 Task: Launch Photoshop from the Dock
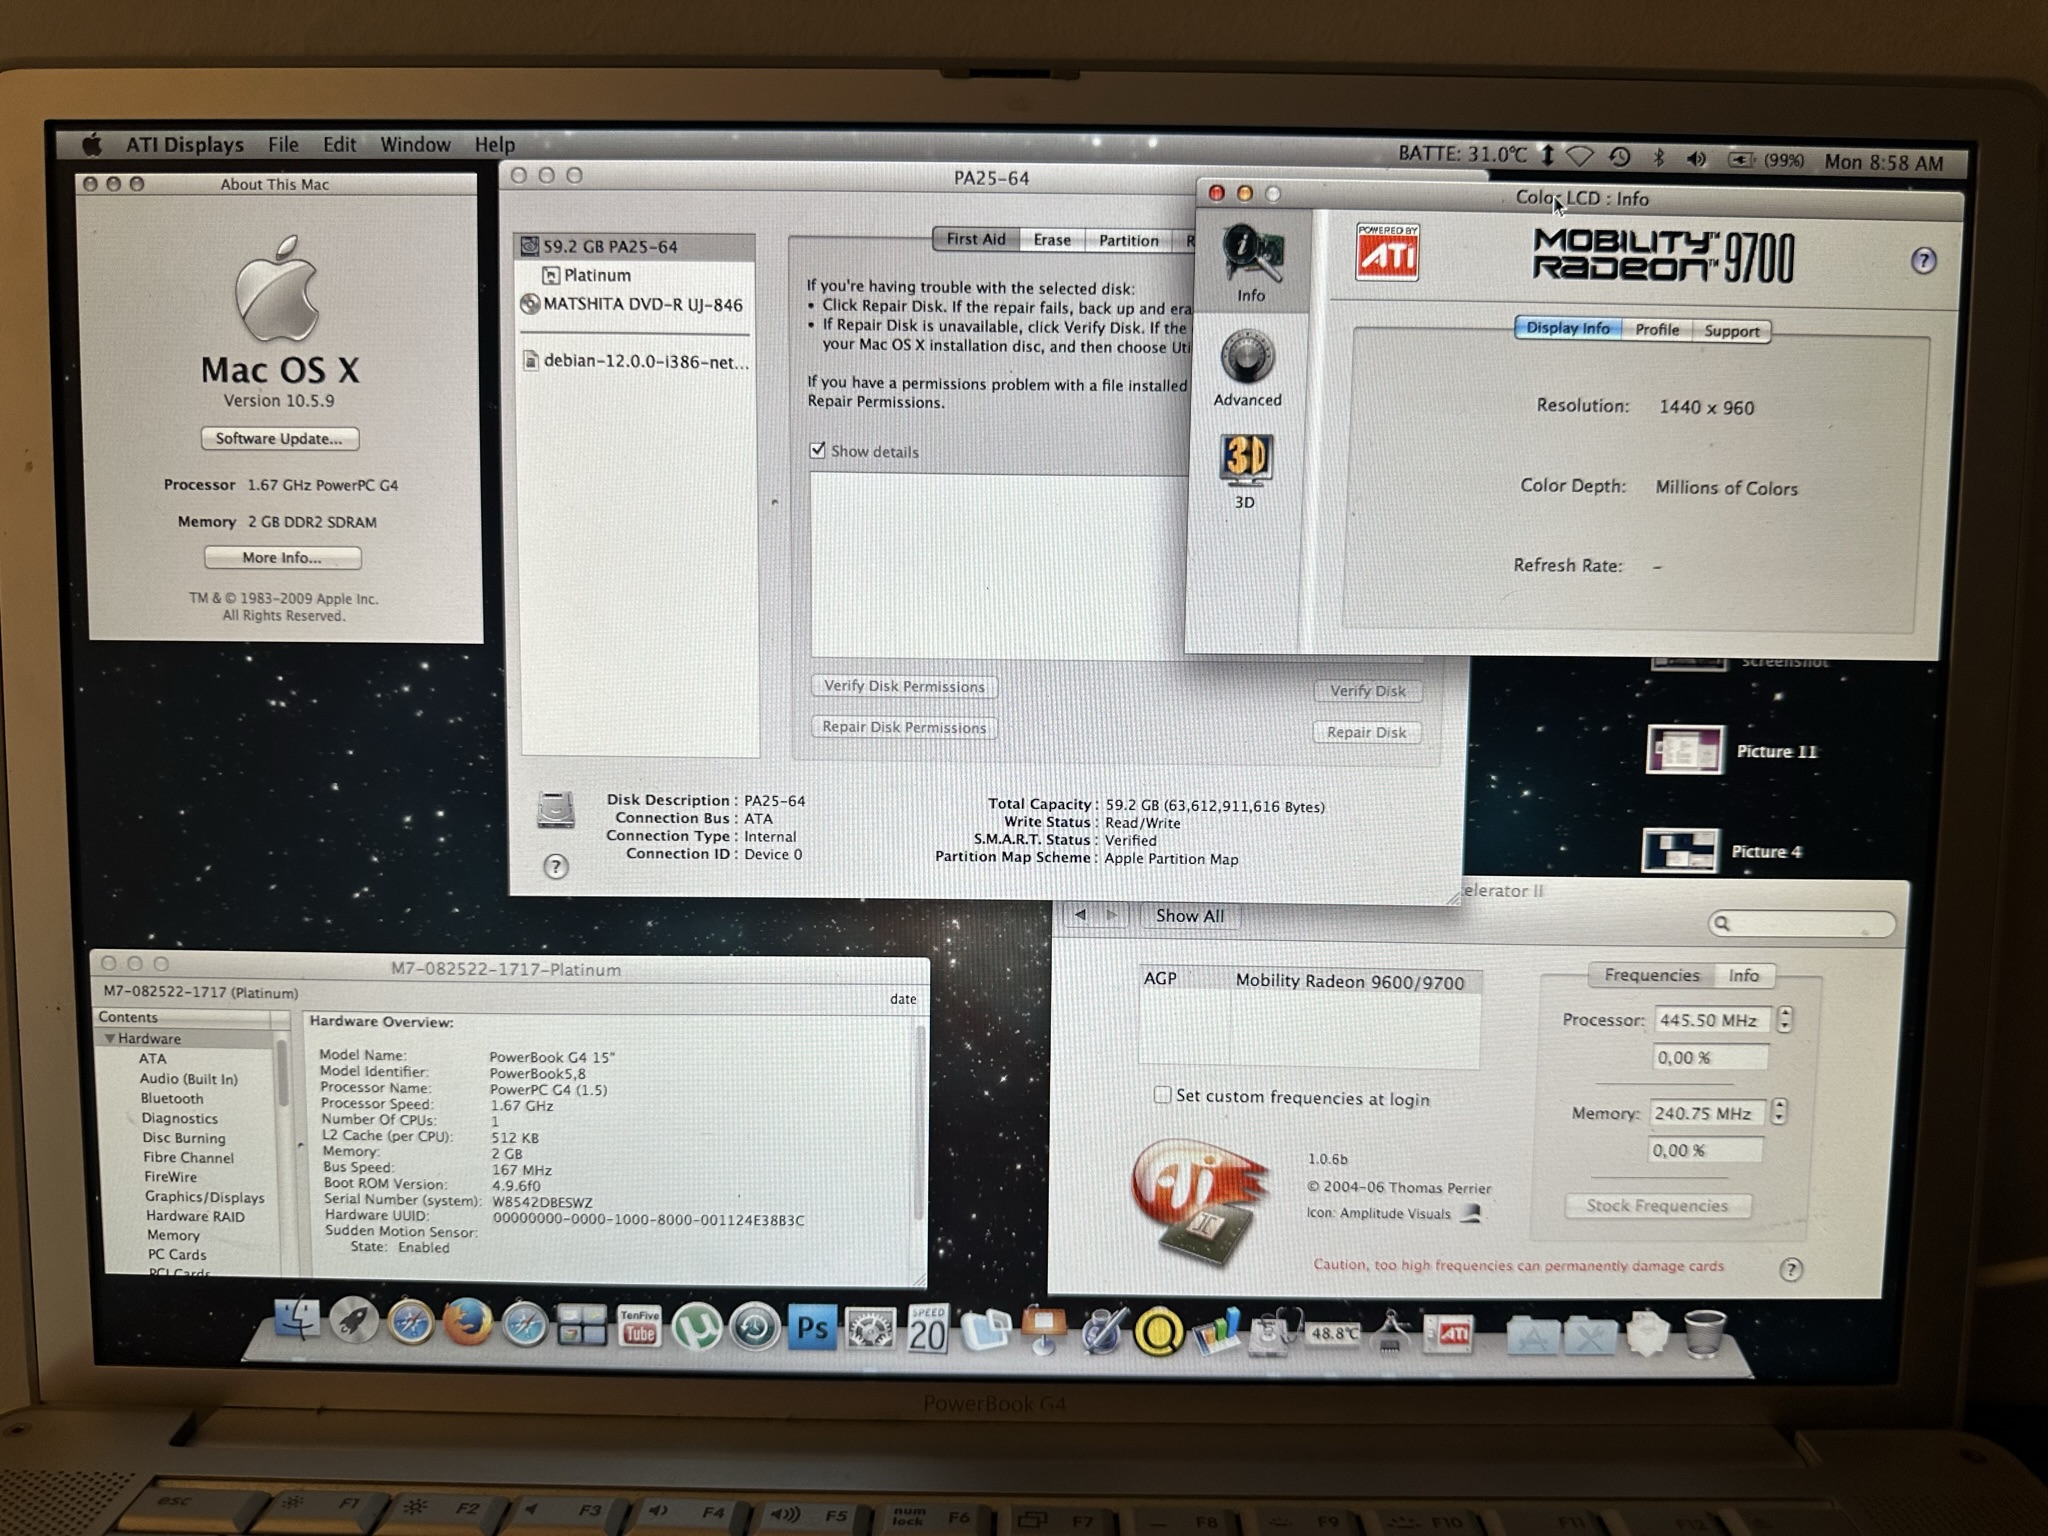point(812,1323)
